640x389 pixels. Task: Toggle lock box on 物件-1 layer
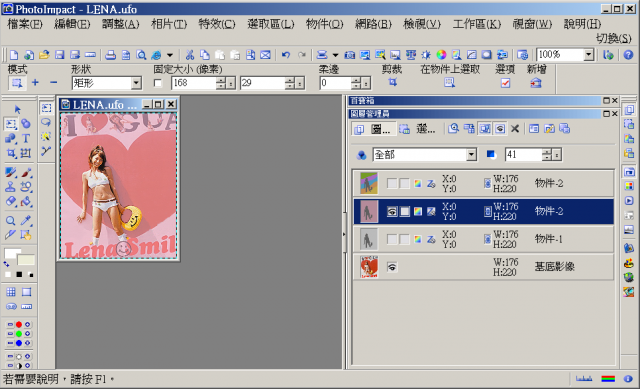pos(404,239)
